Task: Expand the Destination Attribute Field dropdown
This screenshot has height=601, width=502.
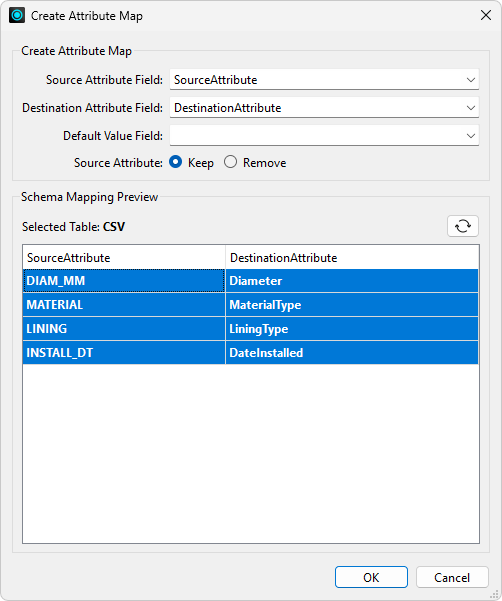Action: (324, 107)
